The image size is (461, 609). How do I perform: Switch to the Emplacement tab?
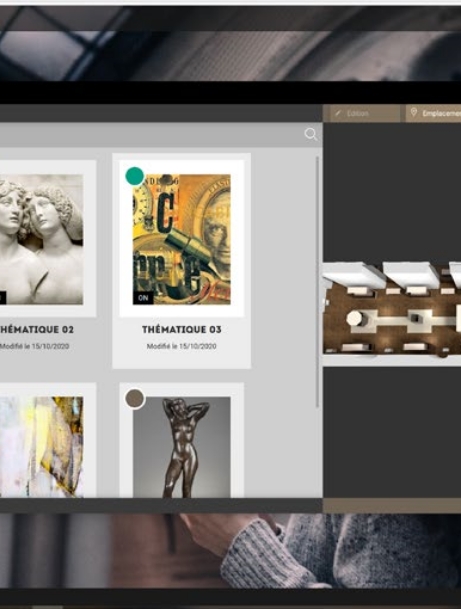click(433, 113)
